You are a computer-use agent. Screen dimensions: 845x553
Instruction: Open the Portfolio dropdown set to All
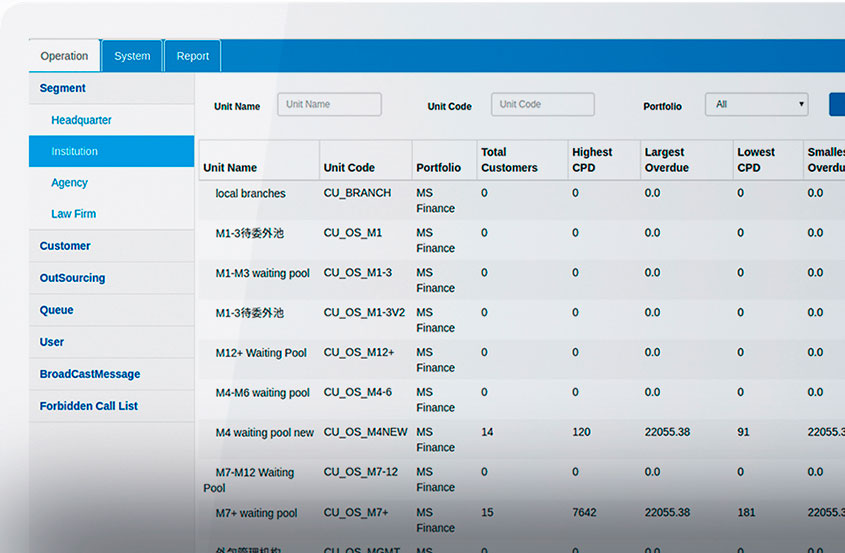[757, 105]
